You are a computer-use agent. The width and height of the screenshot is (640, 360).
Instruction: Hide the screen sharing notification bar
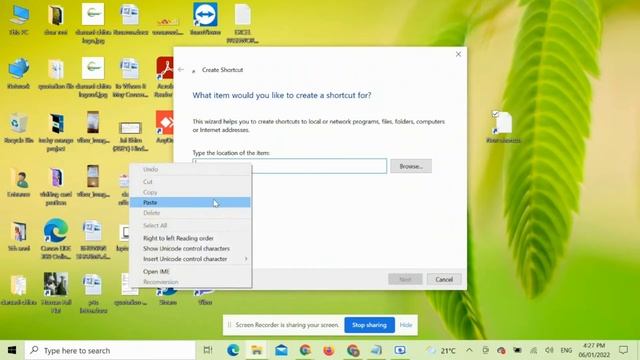tap(406, 325)
